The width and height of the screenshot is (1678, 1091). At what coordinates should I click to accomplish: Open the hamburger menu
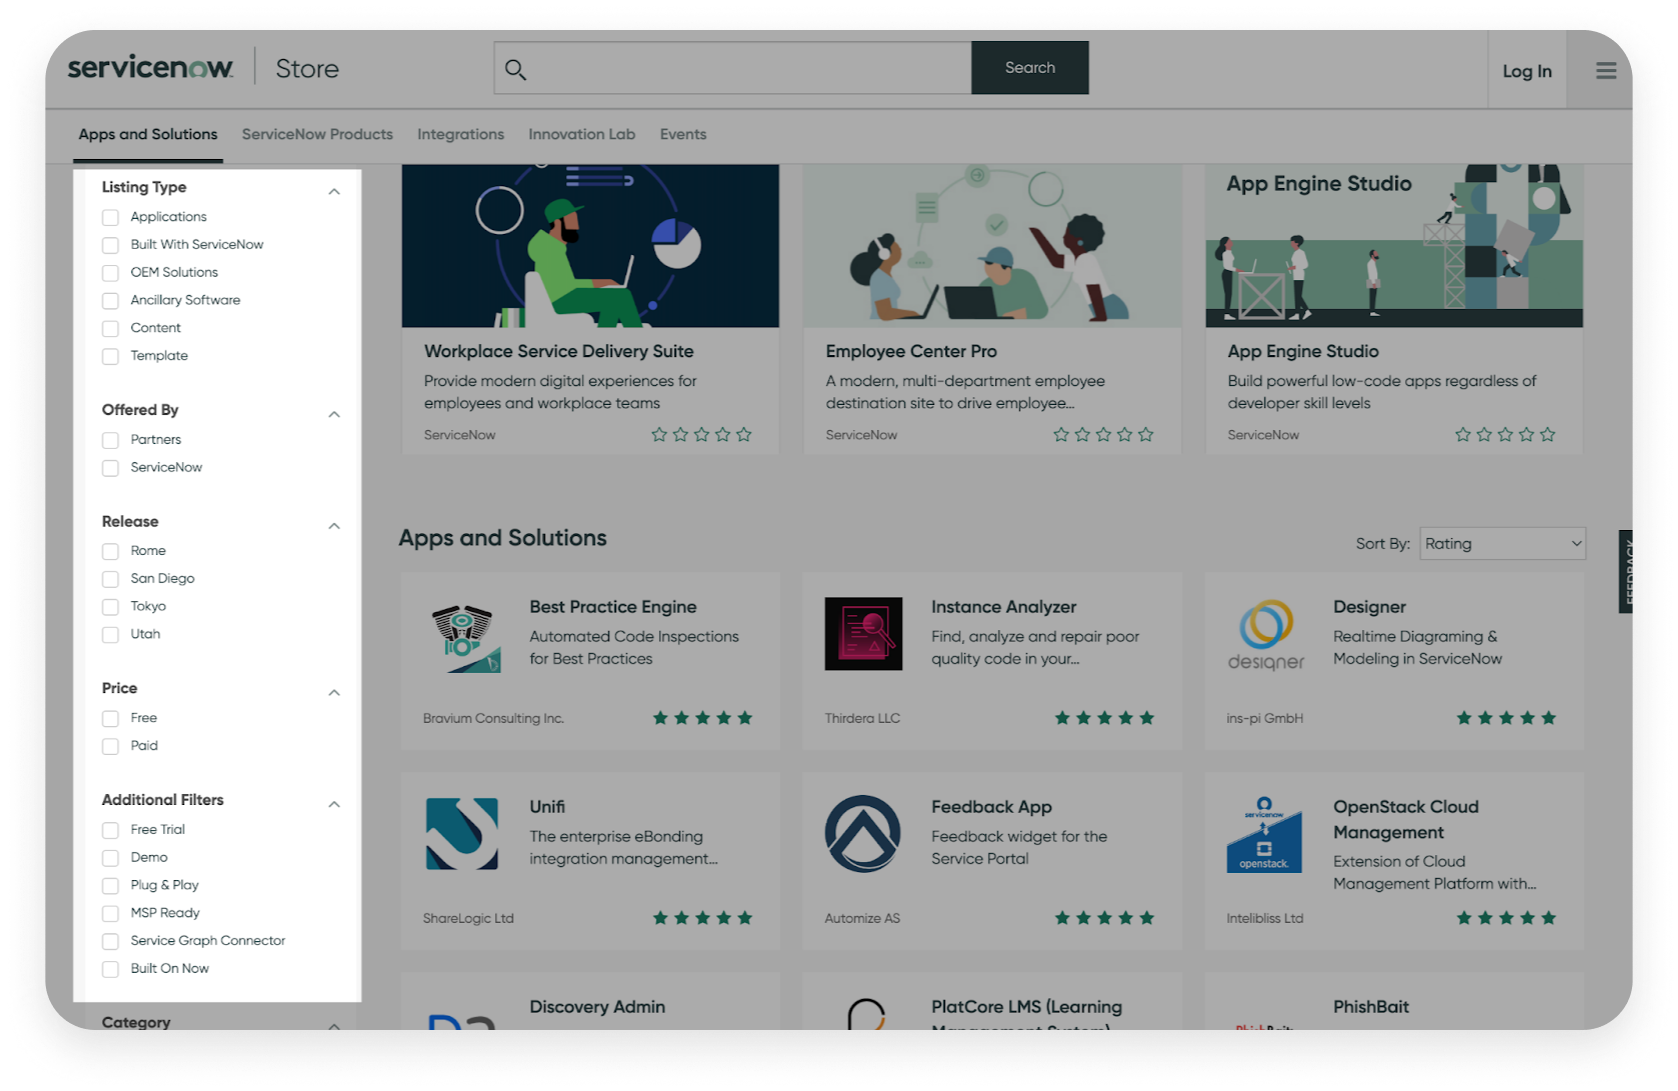coord(1607,70)
